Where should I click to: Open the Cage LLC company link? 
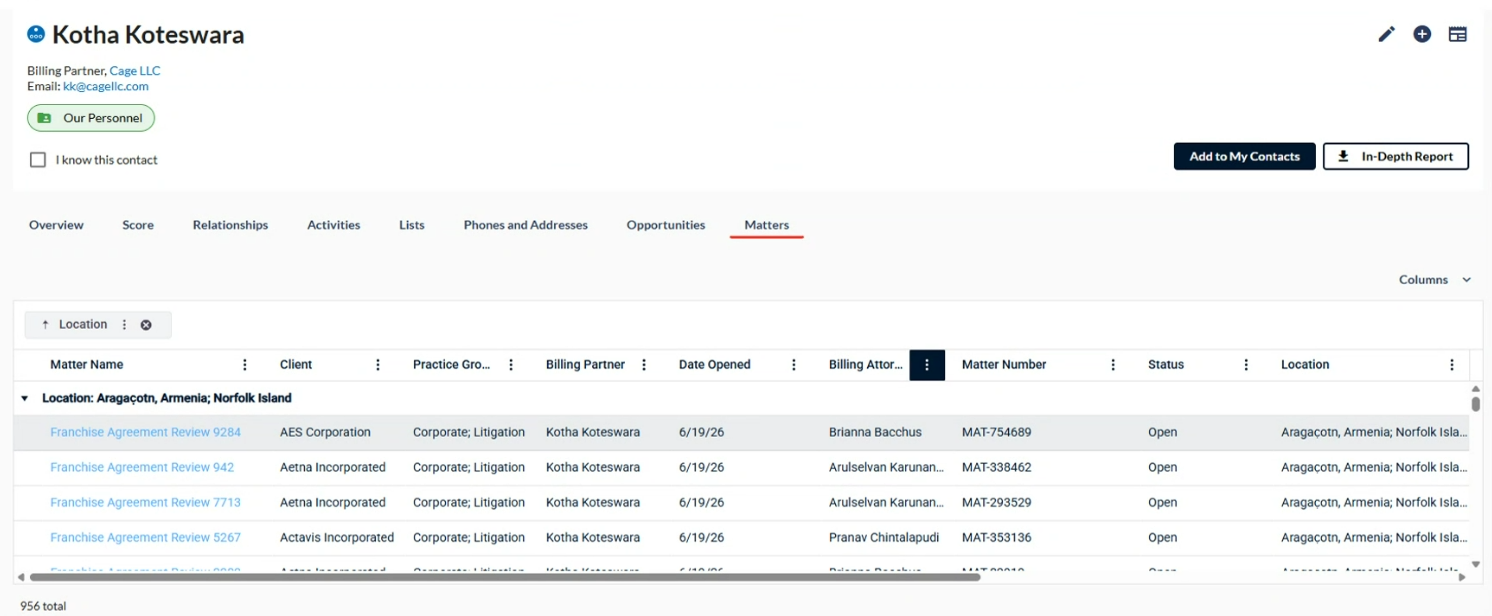(135, 71)
